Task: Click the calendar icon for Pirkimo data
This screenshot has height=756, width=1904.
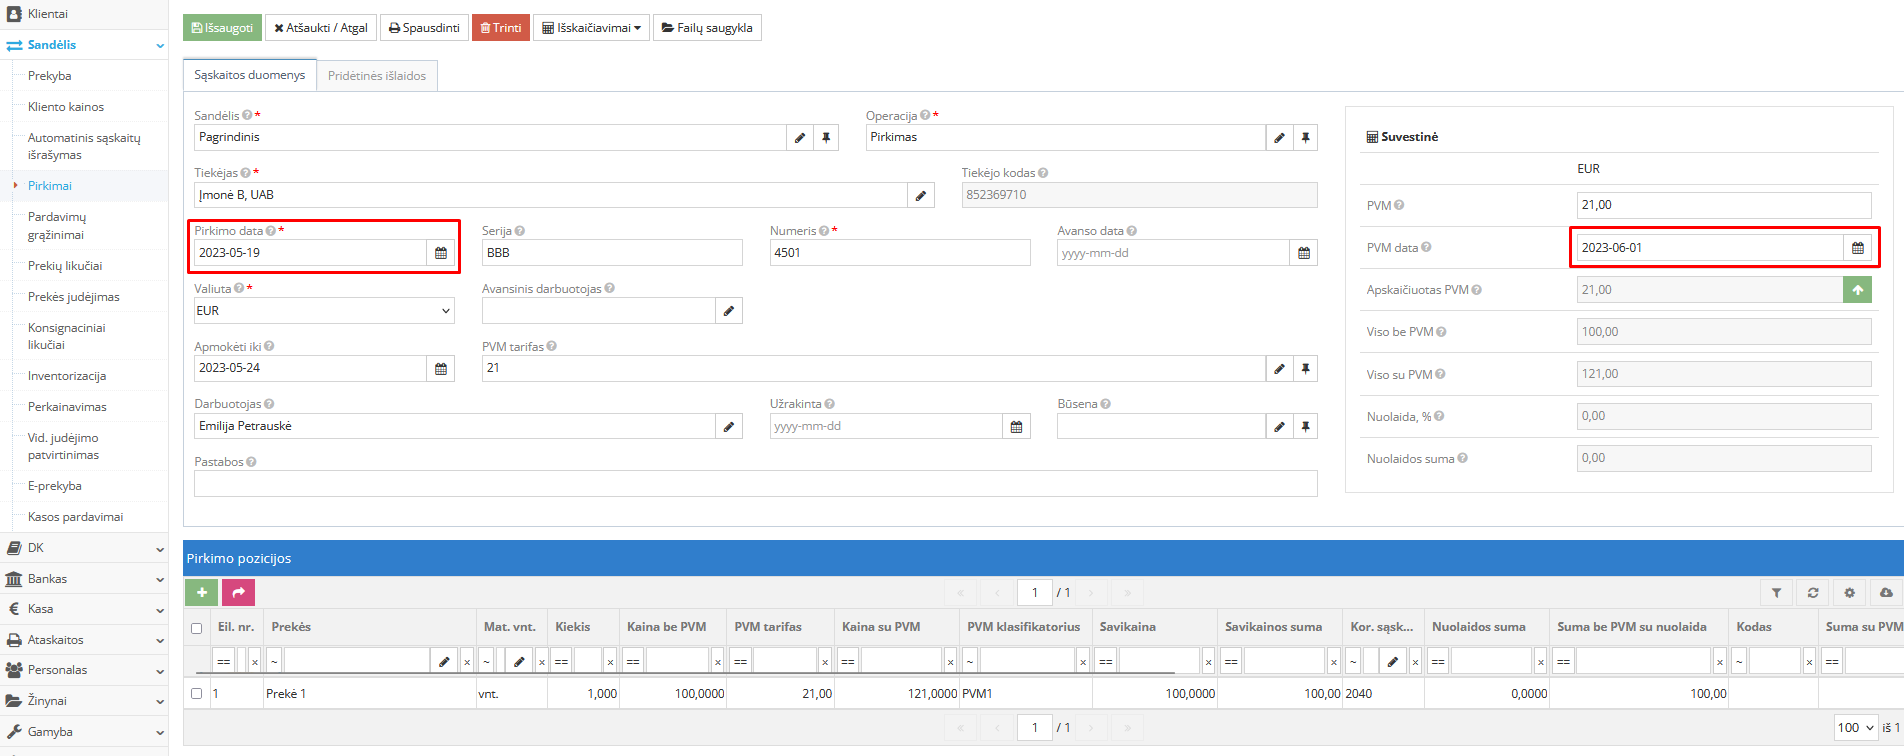Action: pos(441,253)
